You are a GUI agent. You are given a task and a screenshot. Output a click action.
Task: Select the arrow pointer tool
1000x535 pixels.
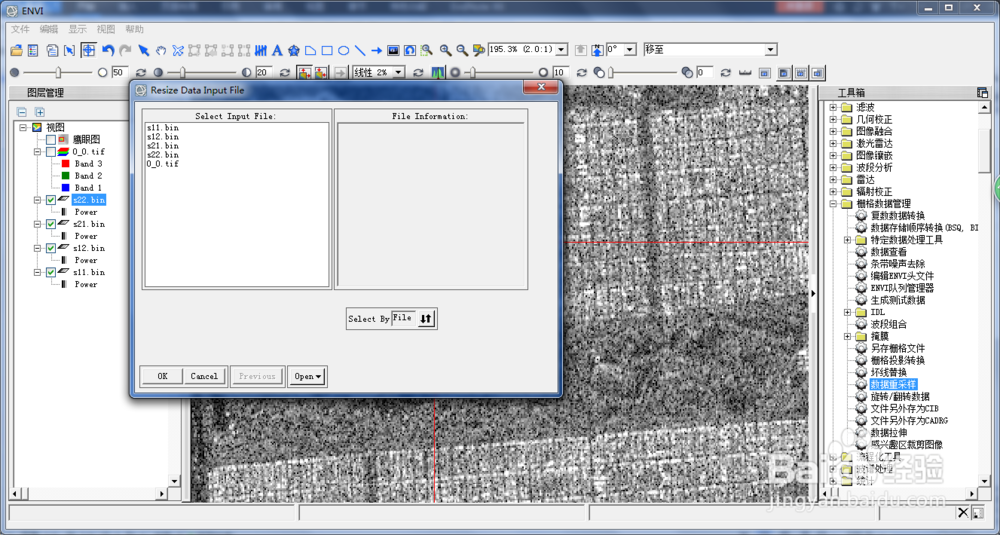pos(143,50)
